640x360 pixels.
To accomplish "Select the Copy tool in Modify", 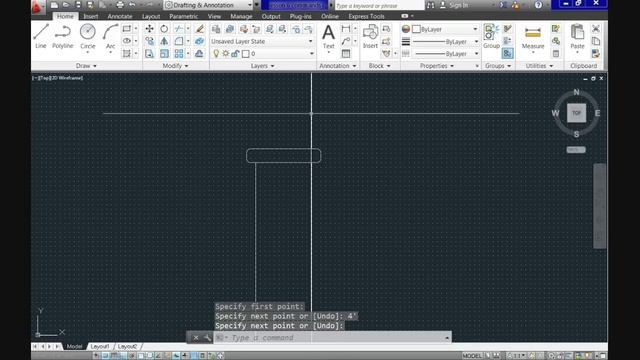I will (149, 41).
